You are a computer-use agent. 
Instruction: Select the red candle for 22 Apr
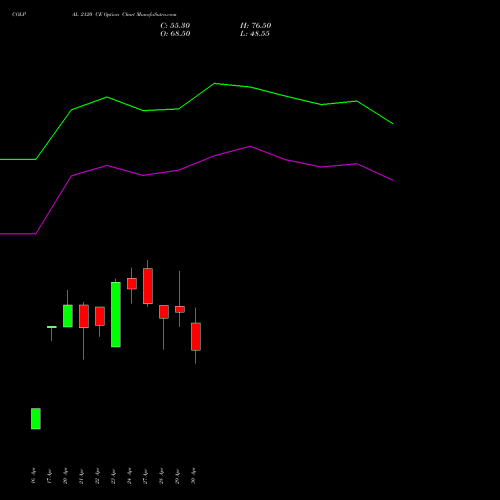pos(100,316)
